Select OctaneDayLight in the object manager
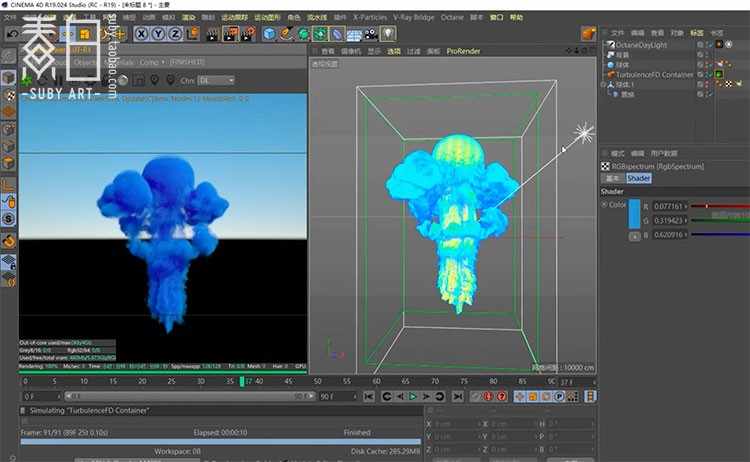The image size is (750, 462). 641,44
